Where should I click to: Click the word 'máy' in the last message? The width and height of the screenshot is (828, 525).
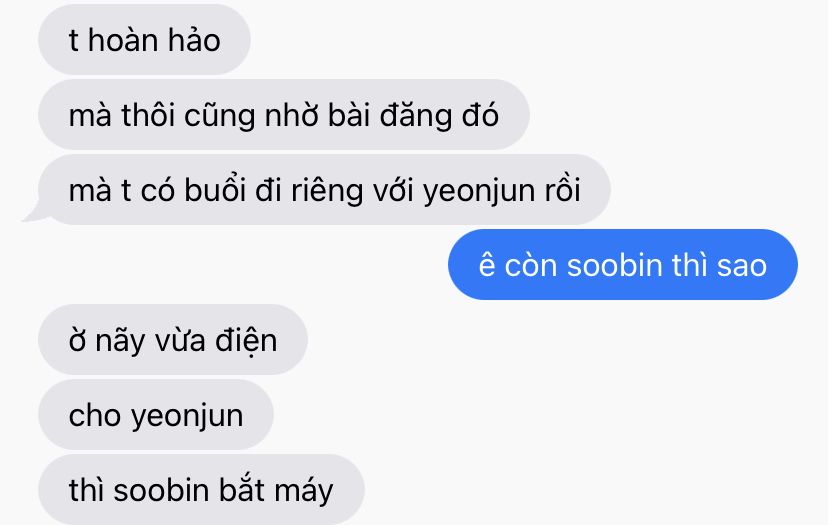pyautogui.click(x=304, y=492)
